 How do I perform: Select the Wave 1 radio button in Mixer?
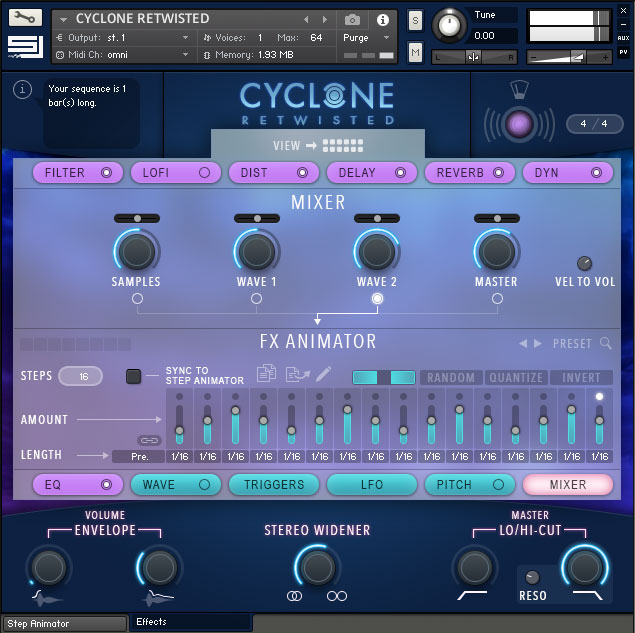point(257,298)
